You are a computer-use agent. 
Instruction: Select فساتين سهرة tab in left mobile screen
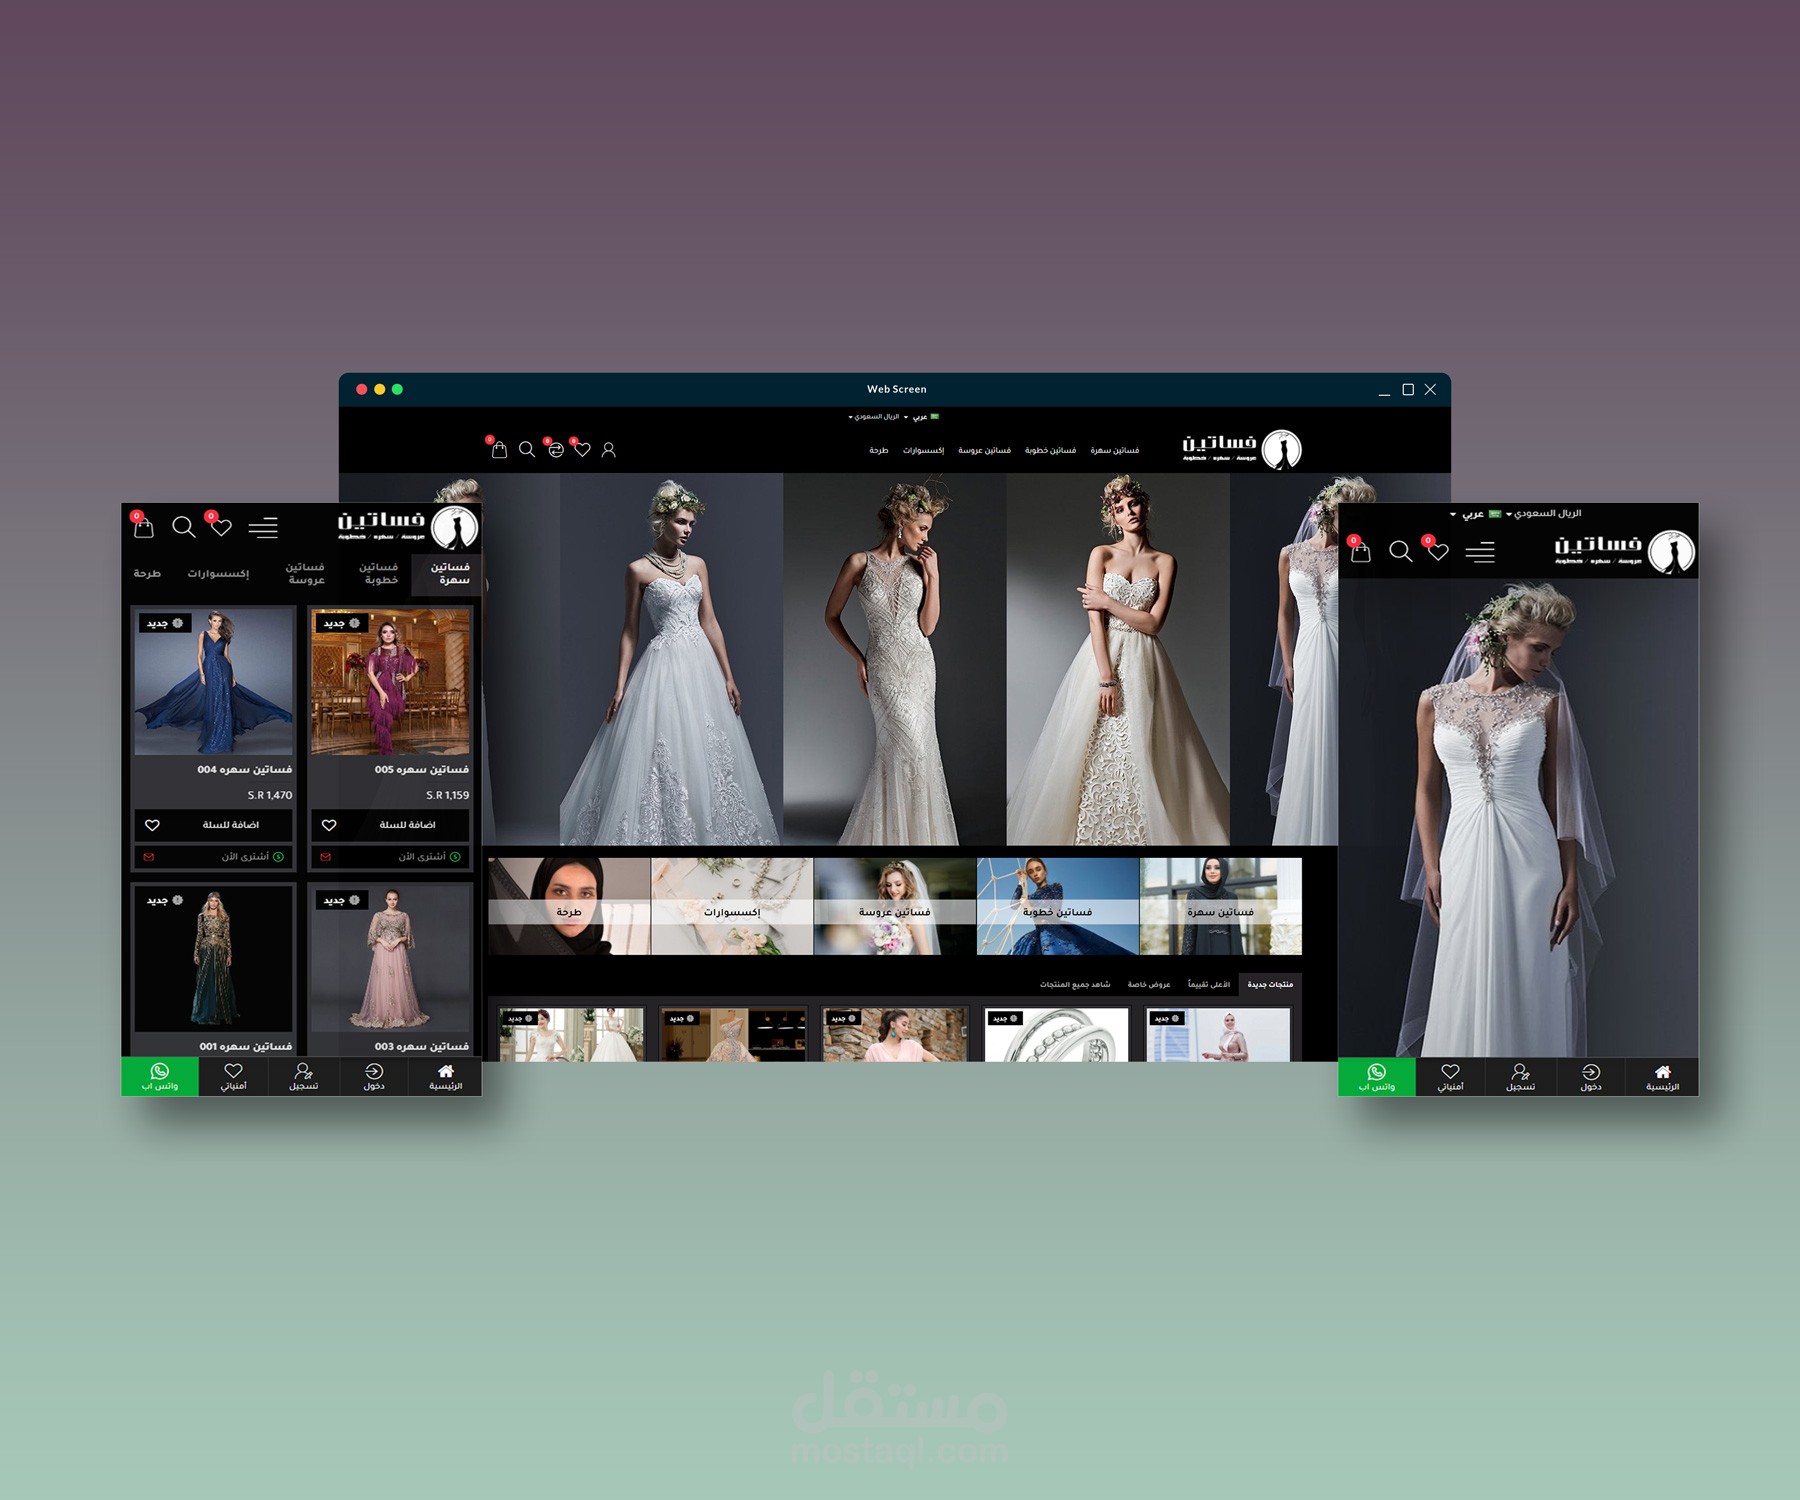coord(449,573)
